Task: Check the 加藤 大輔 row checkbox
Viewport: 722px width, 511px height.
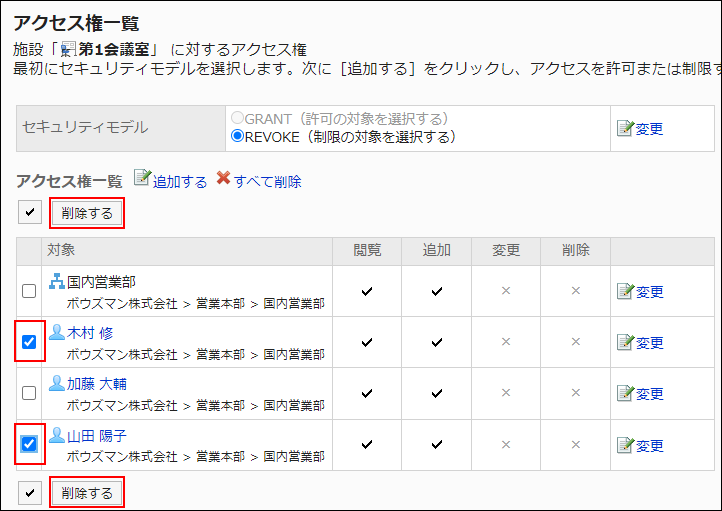Action: [x=29, y=393]
